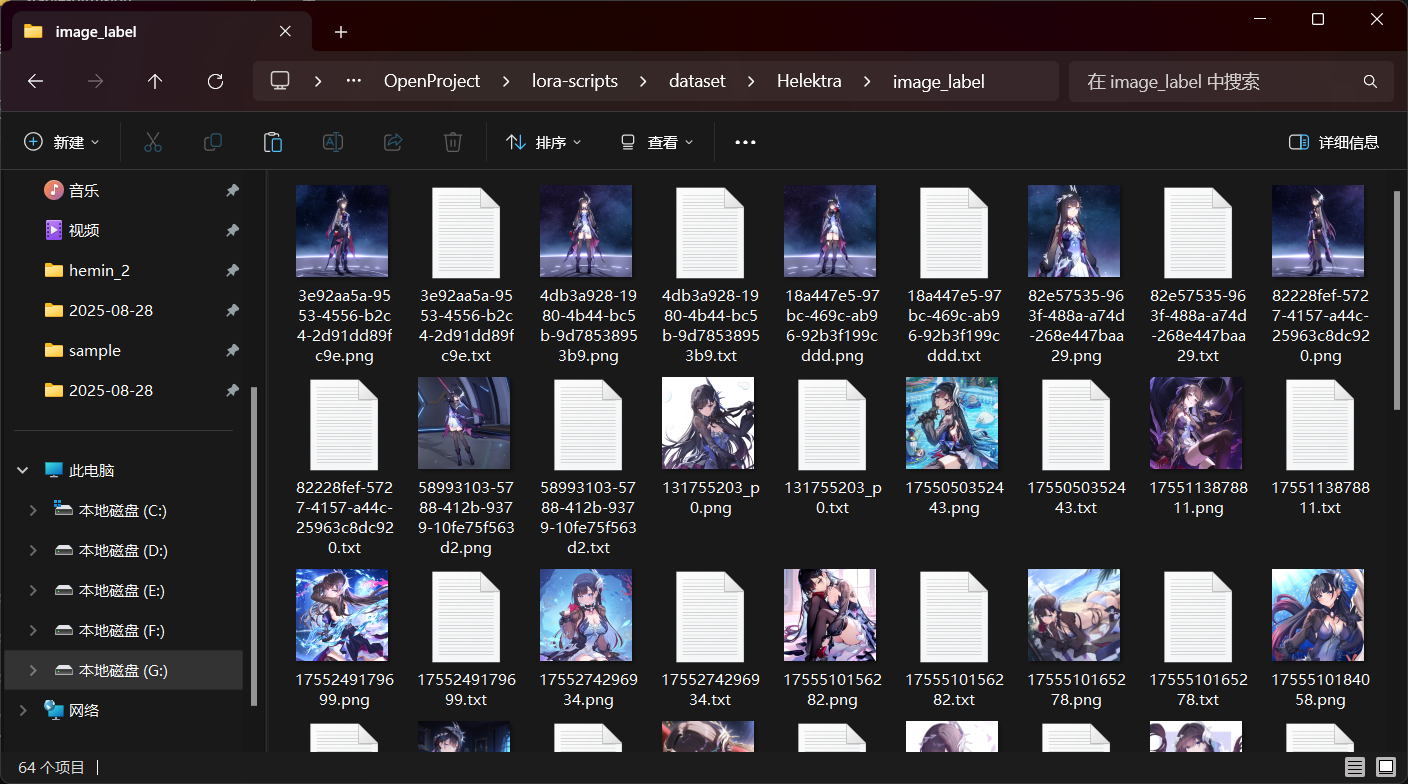Expand the Network tree node
This screenshot has width=1408, height=784.
[x=23, y=710]
